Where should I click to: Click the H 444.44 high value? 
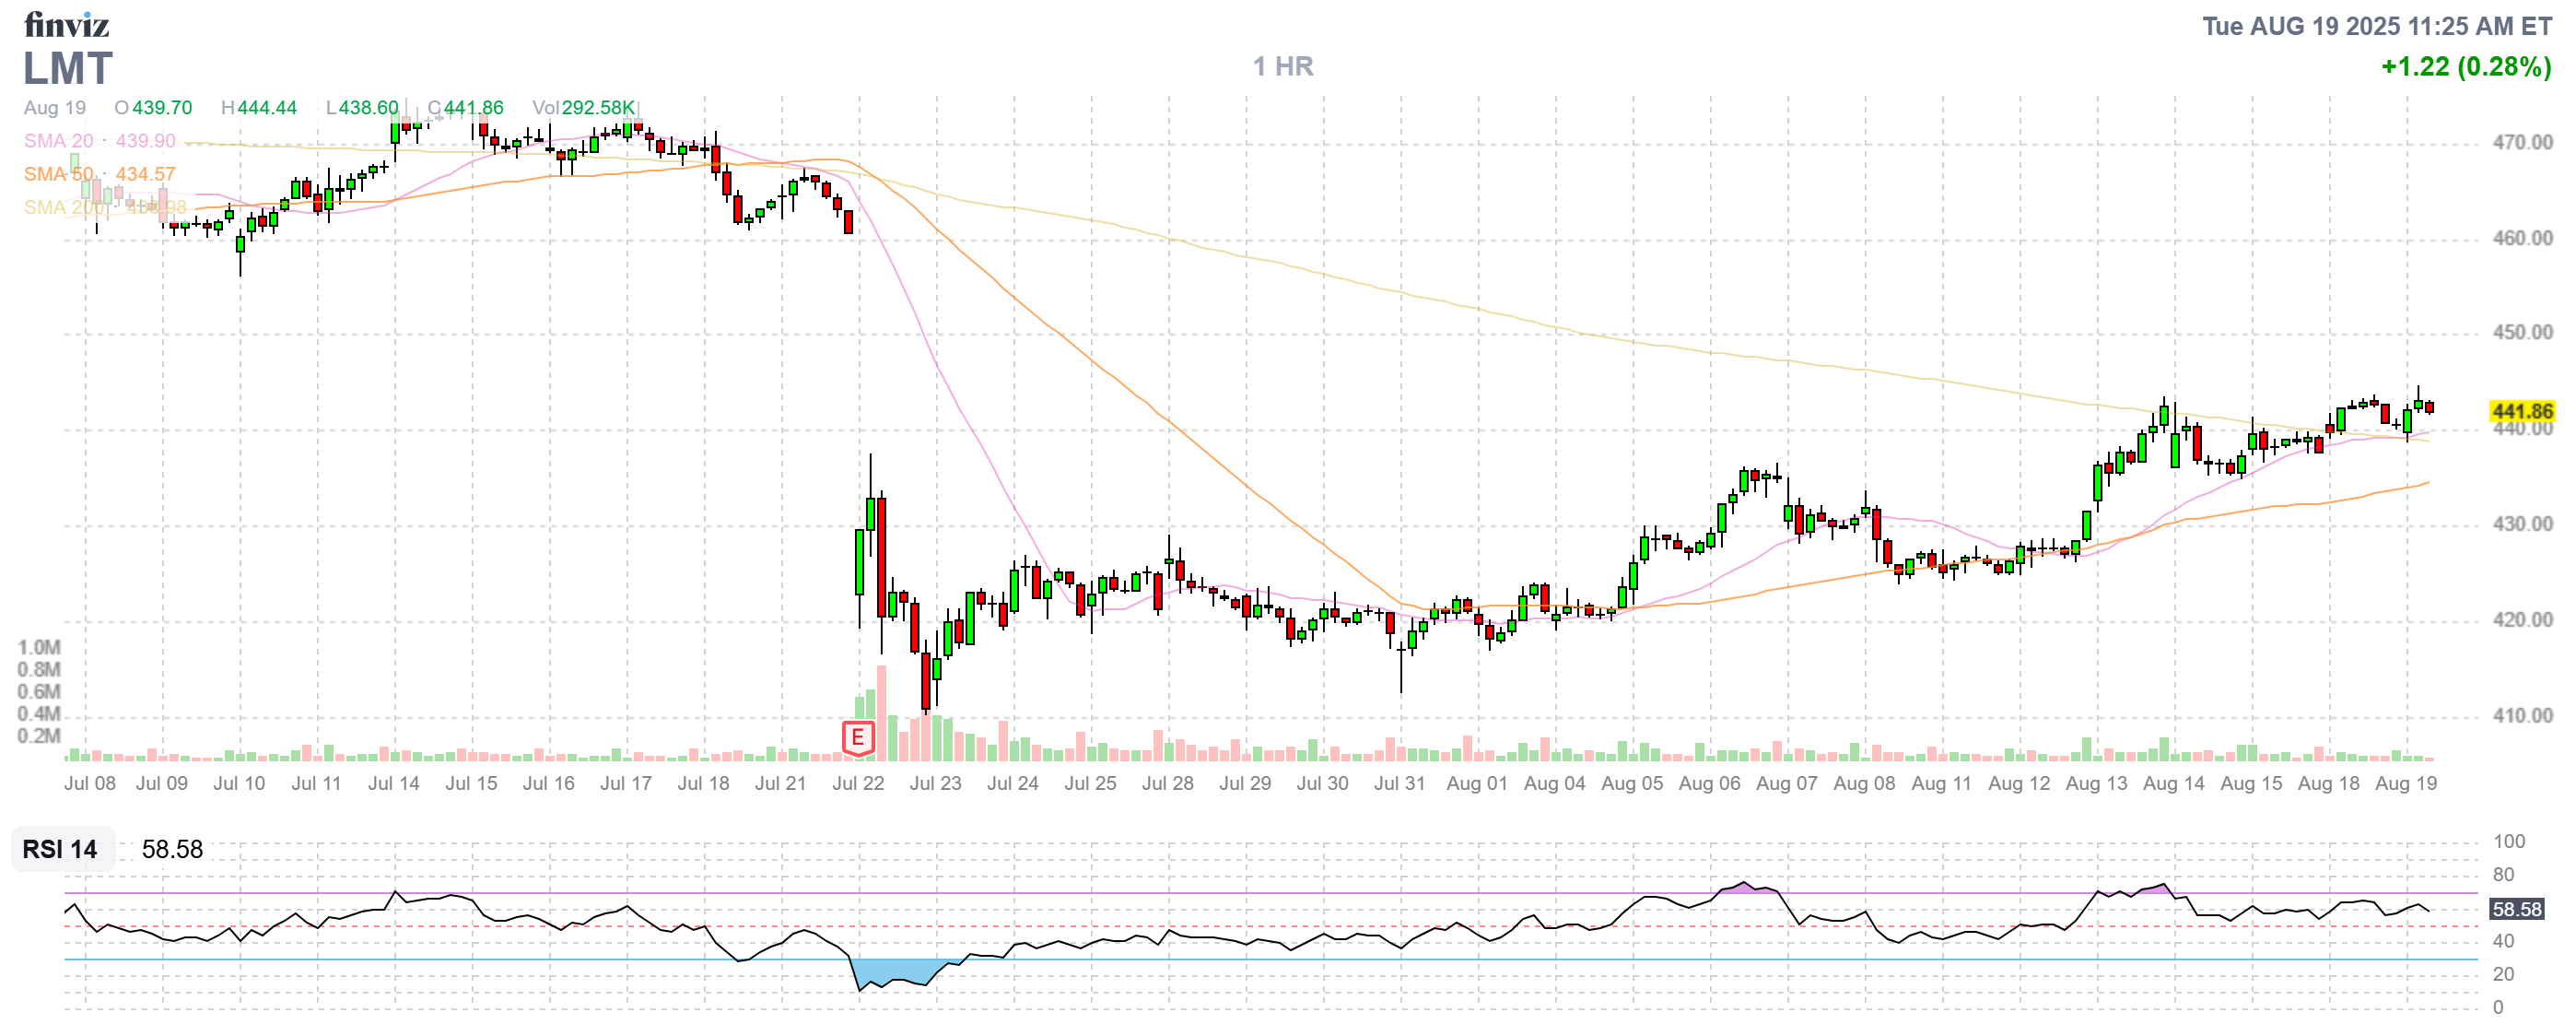(x=259, y=107)
